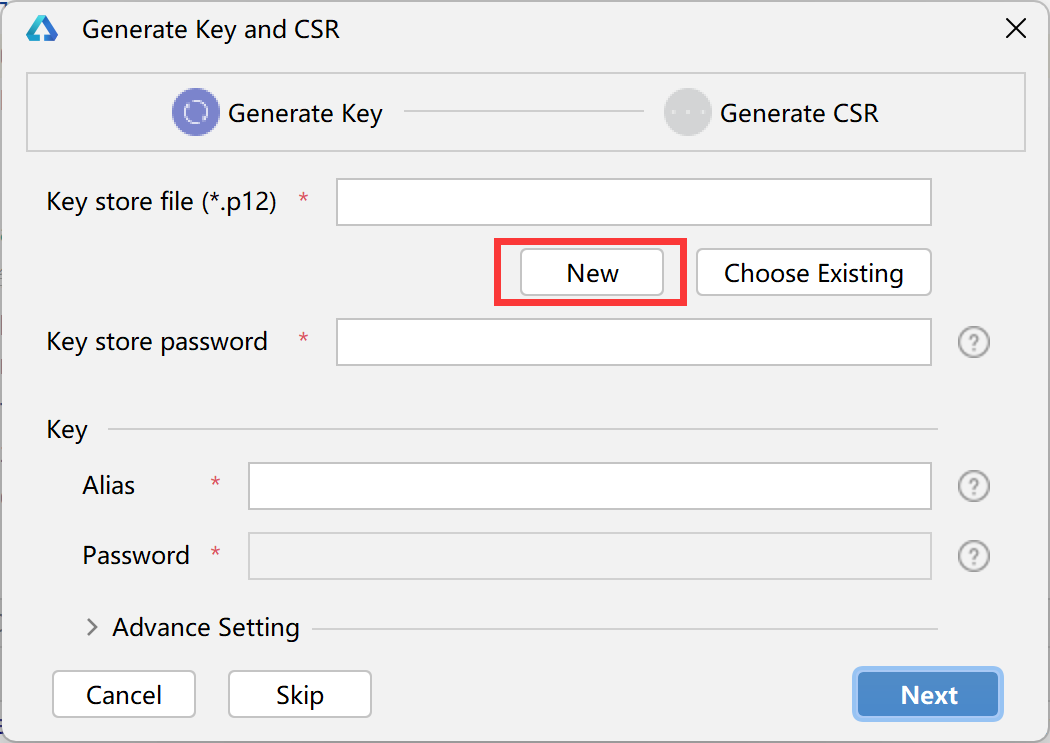Select the Generate CSR step circle icon
The height and width of the screenshot is (743, 1050).
tap(687, 112)
